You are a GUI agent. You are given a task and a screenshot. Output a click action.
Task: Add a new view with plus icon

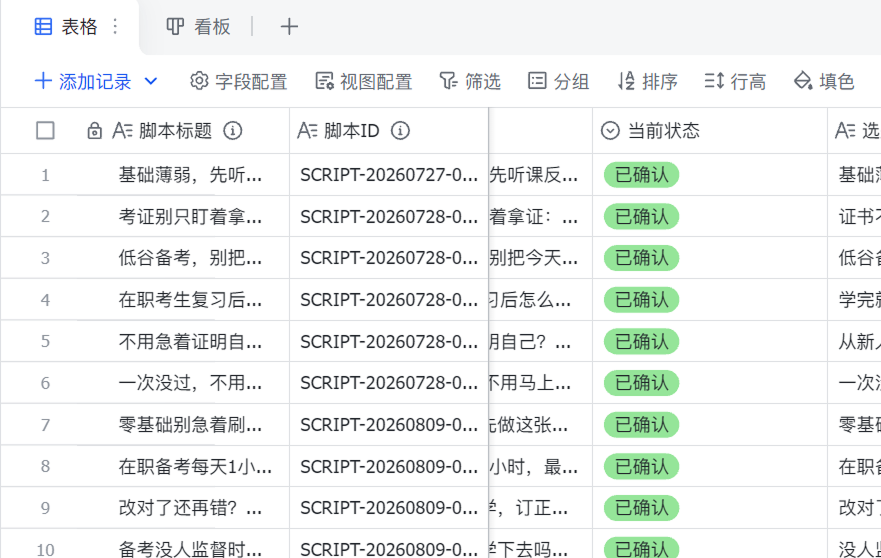(289, 26)
